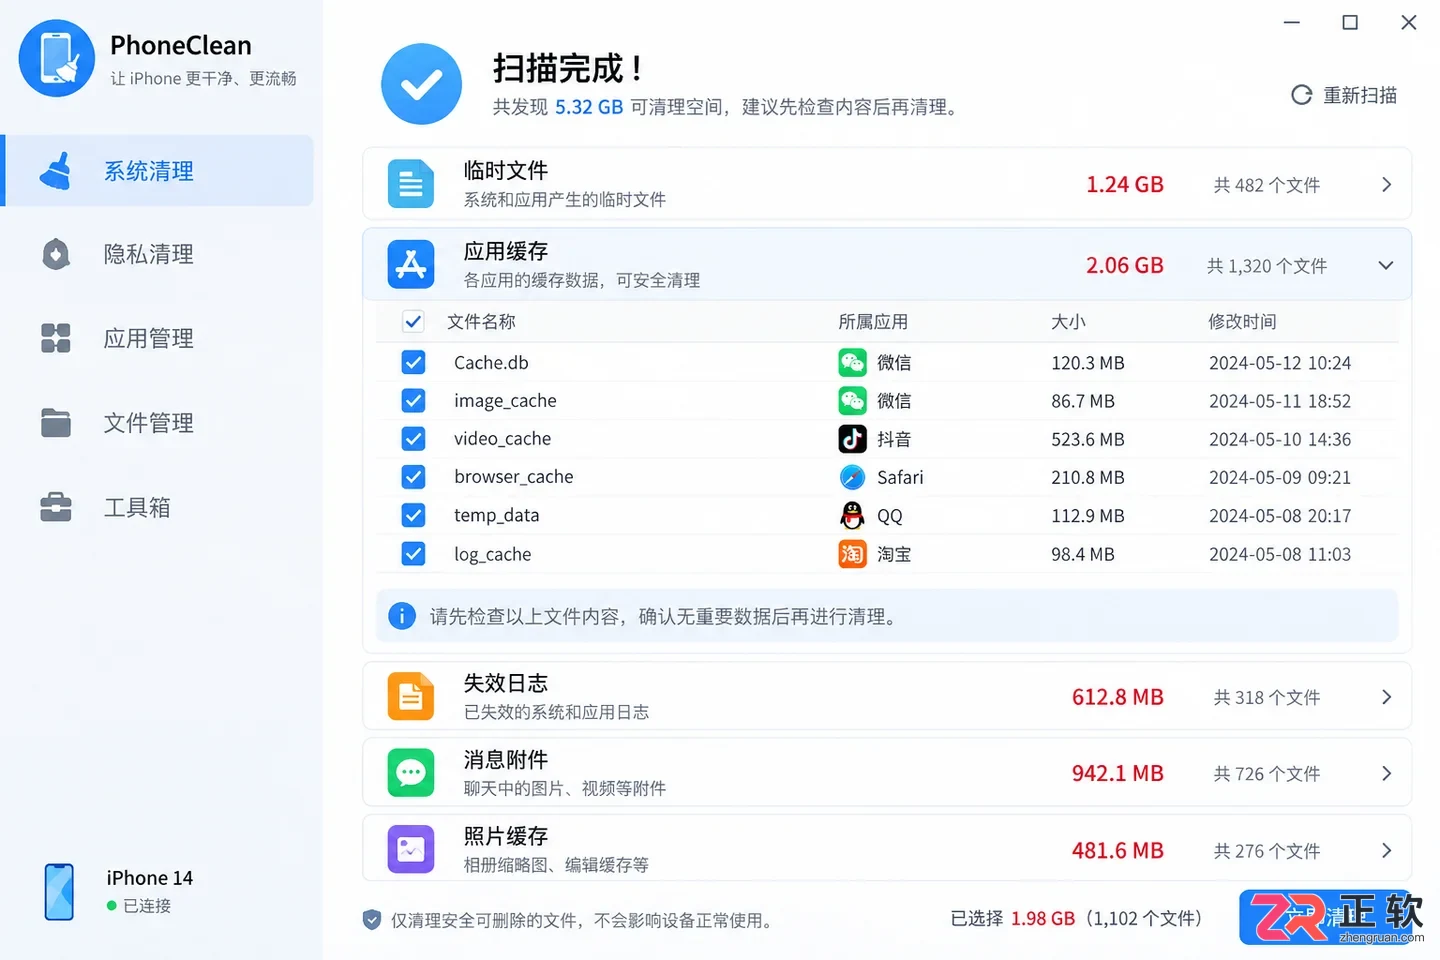Expand the 照片缓存 category chevron
1440x960 pixels.
[x=1386, y=850]
